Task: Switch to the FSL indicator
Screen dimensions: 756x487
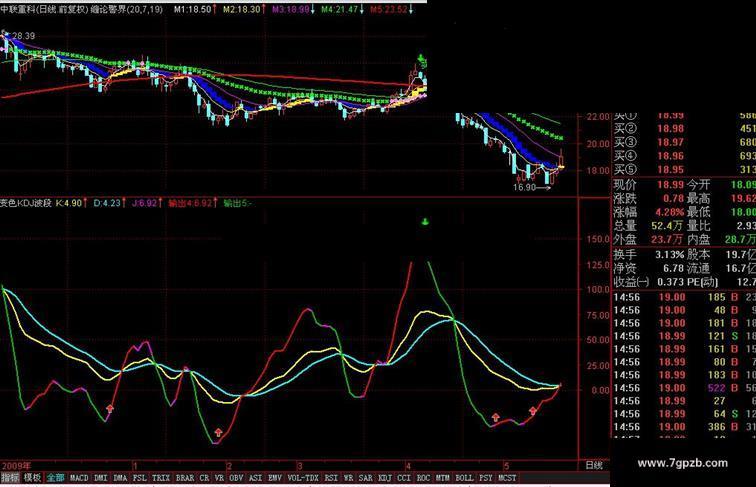Action: (x=139, y=478)
